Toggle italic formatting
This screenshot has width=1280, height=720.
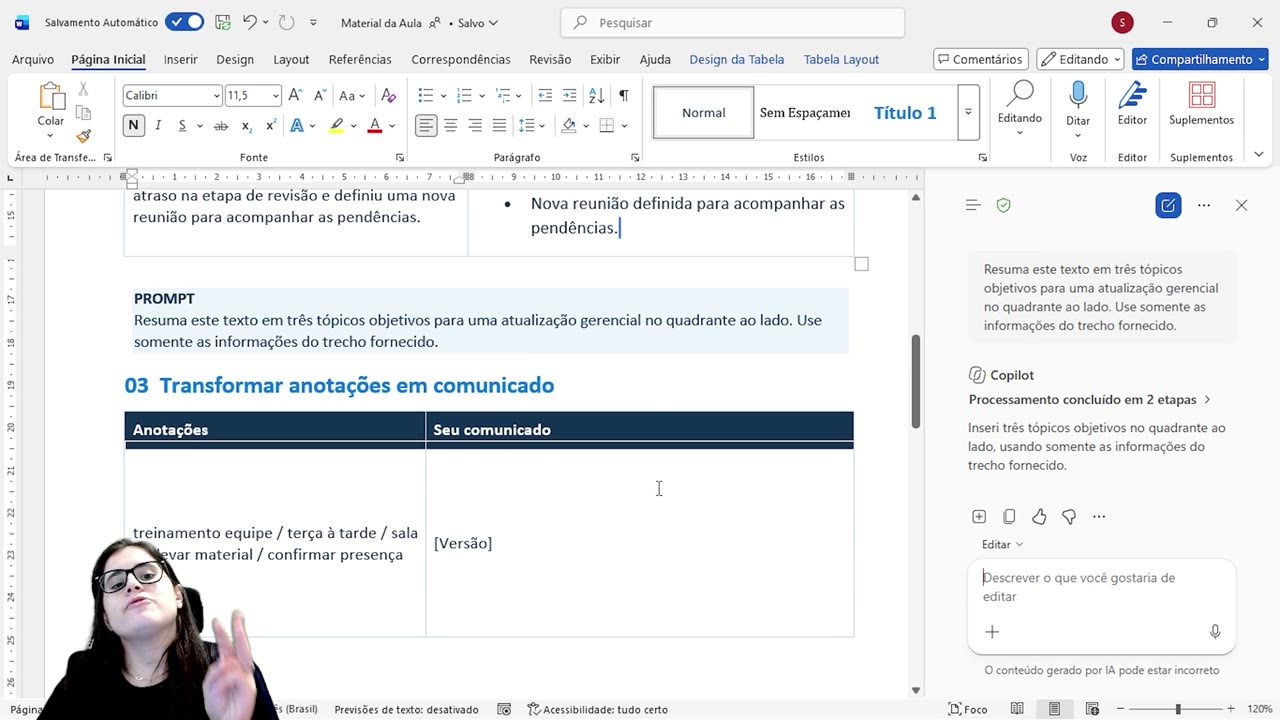tap(158, 126)
